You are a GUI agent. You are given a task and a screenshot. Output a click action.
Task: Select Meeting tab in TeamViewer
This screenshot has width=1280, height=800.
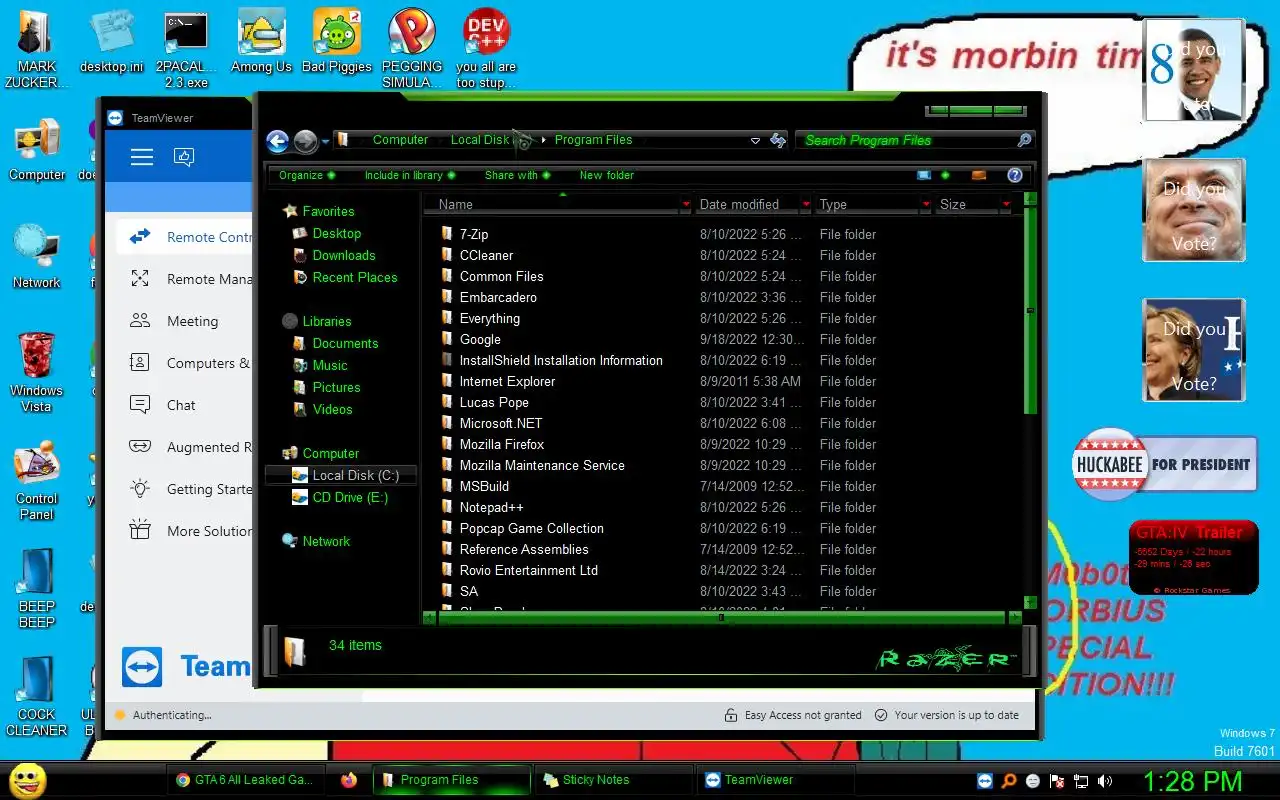(x=185, y=321)
